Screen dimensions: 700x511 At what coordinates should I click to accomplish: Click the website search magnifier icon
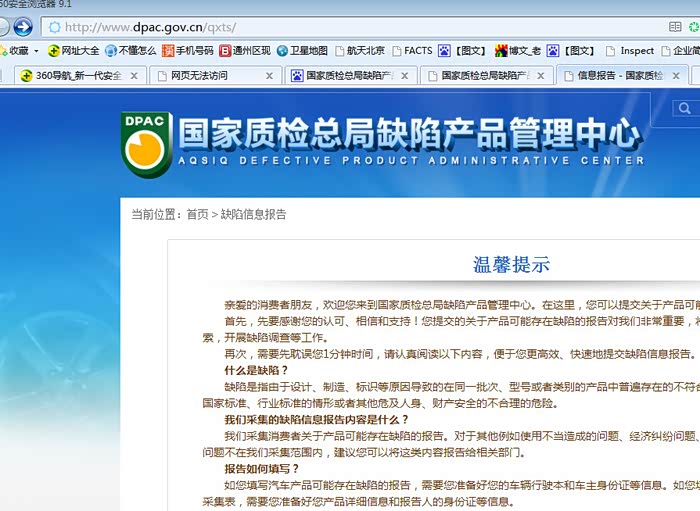click(x=684, y=109)
